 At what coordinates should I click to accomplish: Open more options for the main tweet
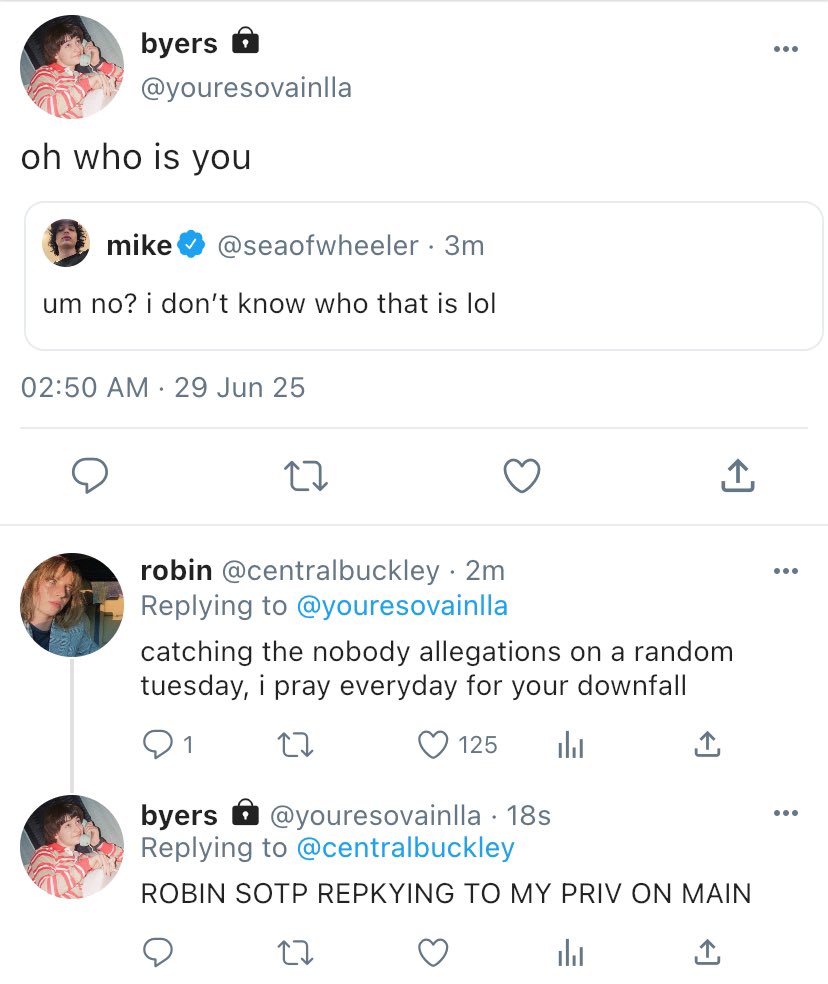(x=786, y=49)
